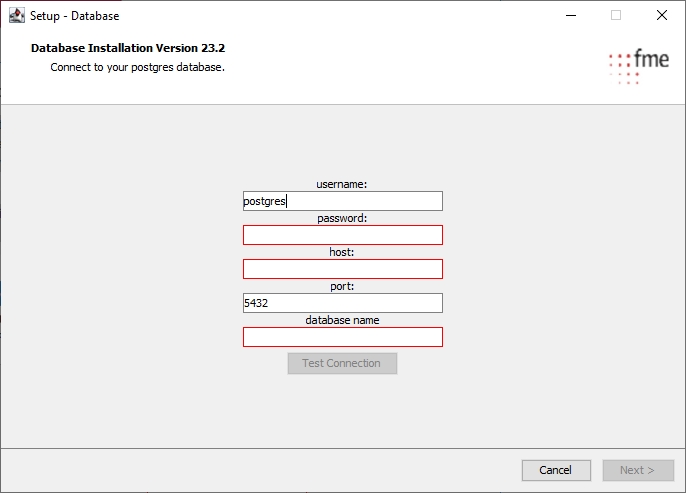Click into the empty password field

coord(342,235)
